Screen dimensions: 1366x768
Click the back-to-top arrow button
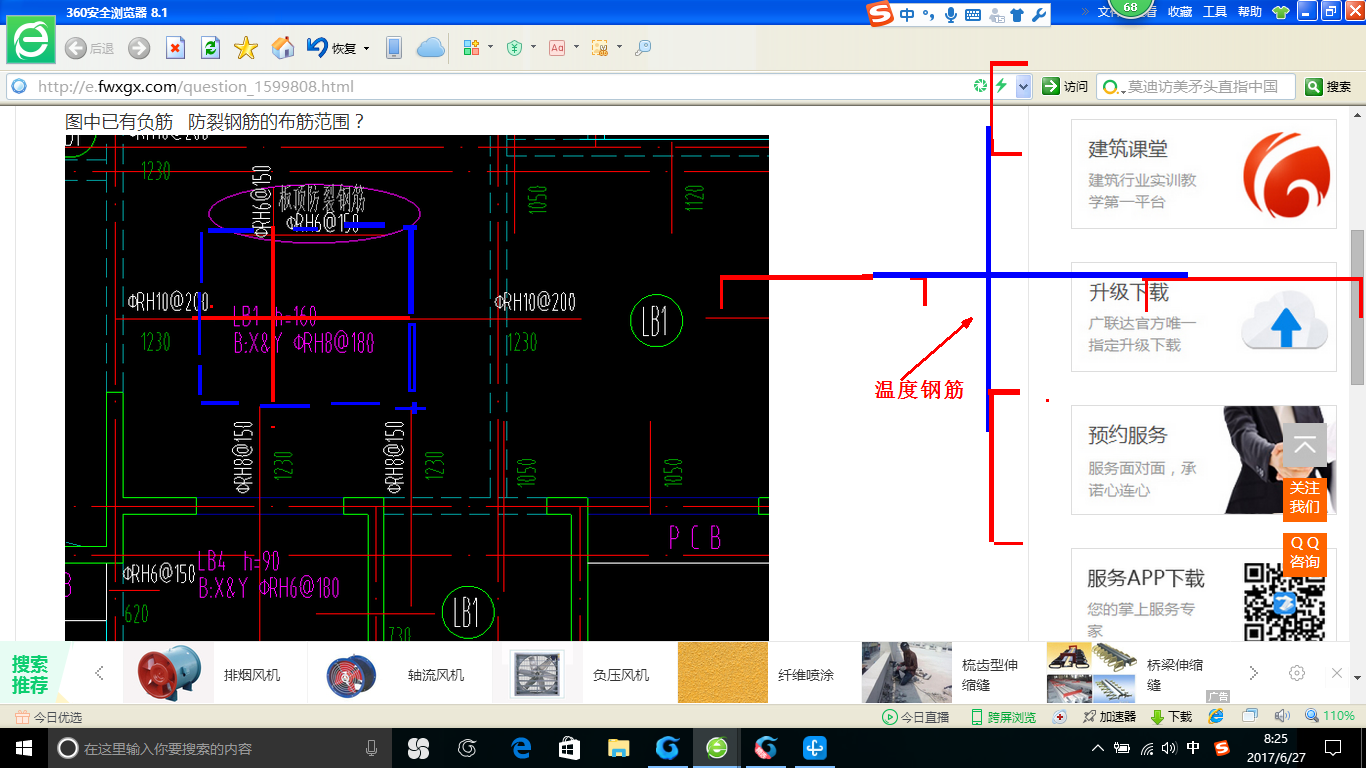1305,445
